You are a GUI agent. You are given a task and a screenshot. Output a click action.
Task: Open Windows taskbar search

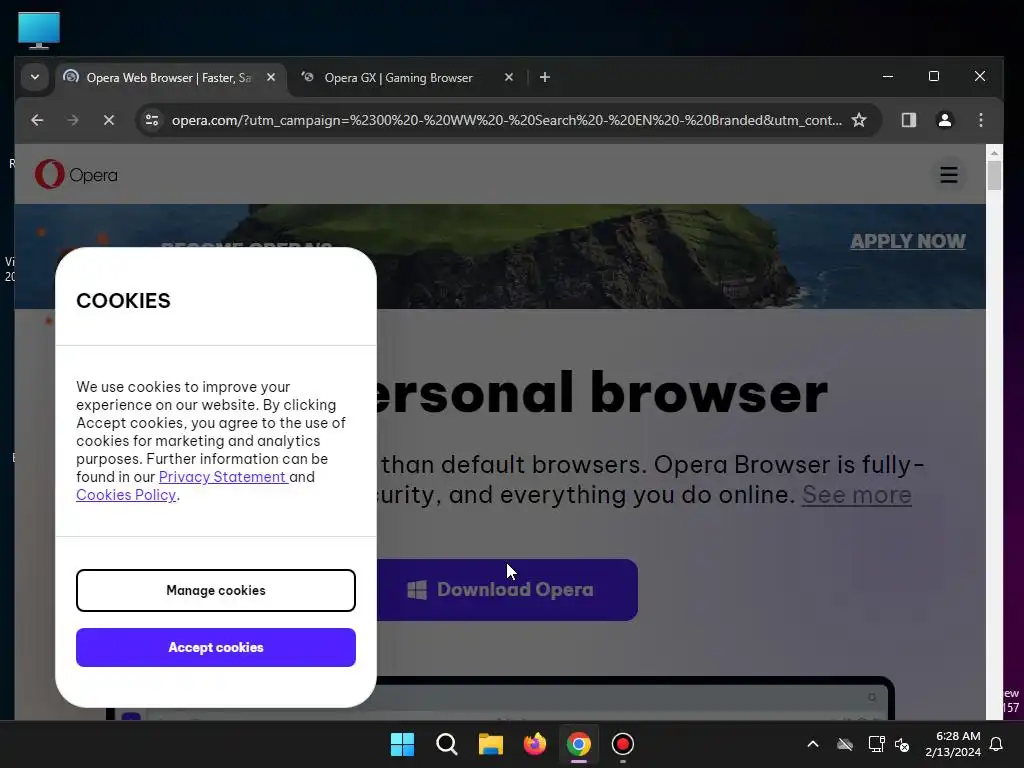pyautogui.click(x=447, y=744)
